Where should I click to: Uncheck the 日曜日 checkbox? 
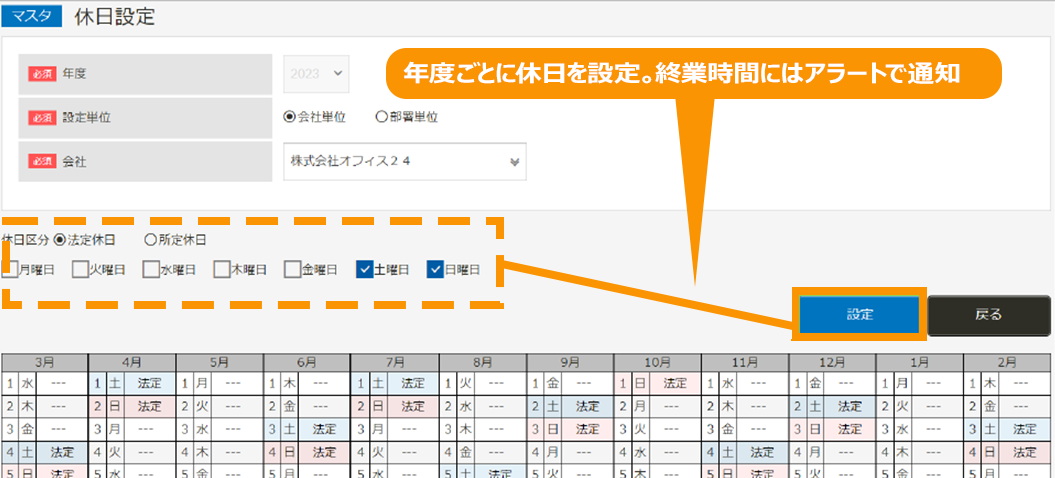pos(435,269)
